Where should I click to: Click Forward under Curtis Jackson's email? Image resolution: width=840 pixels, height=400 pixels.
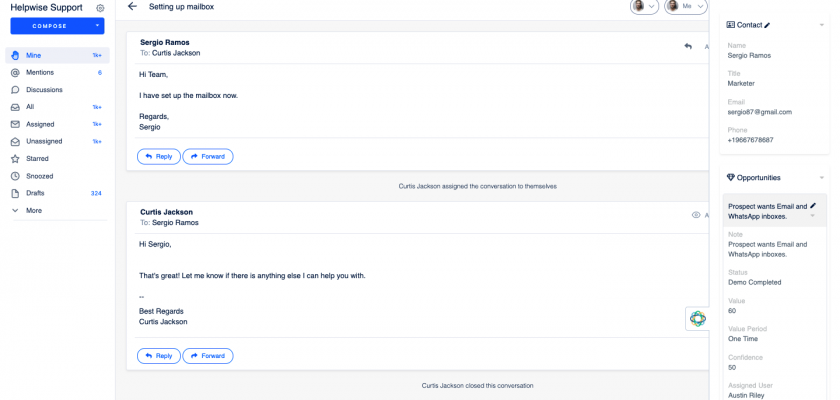point(207,356)
